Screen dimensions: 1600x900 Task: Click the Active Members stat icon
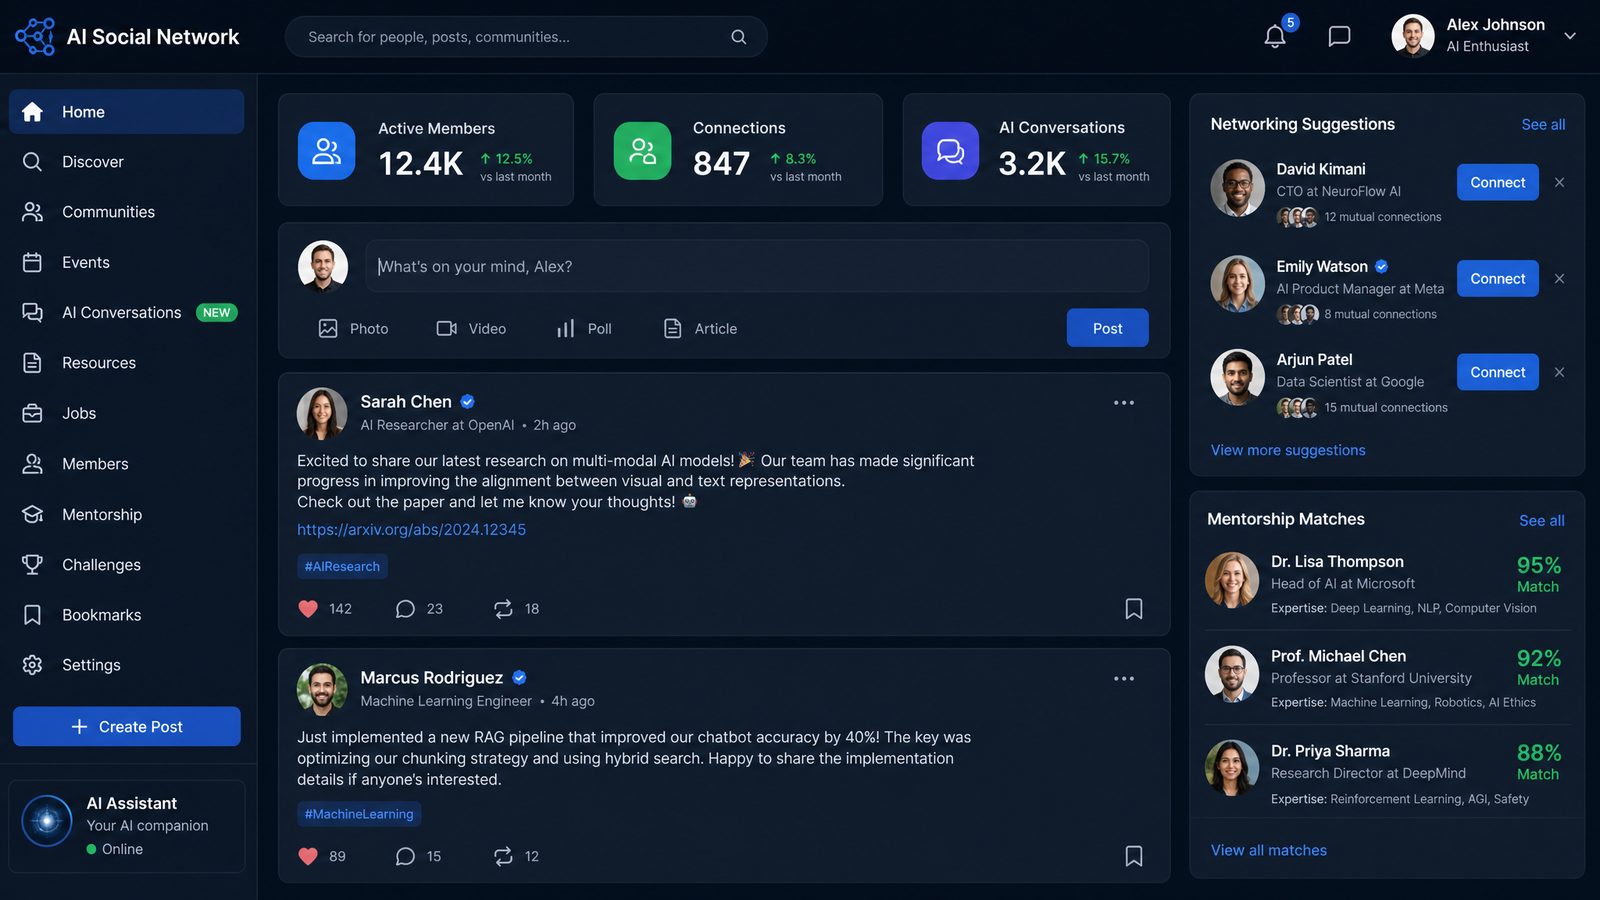(x=326, y=151)
